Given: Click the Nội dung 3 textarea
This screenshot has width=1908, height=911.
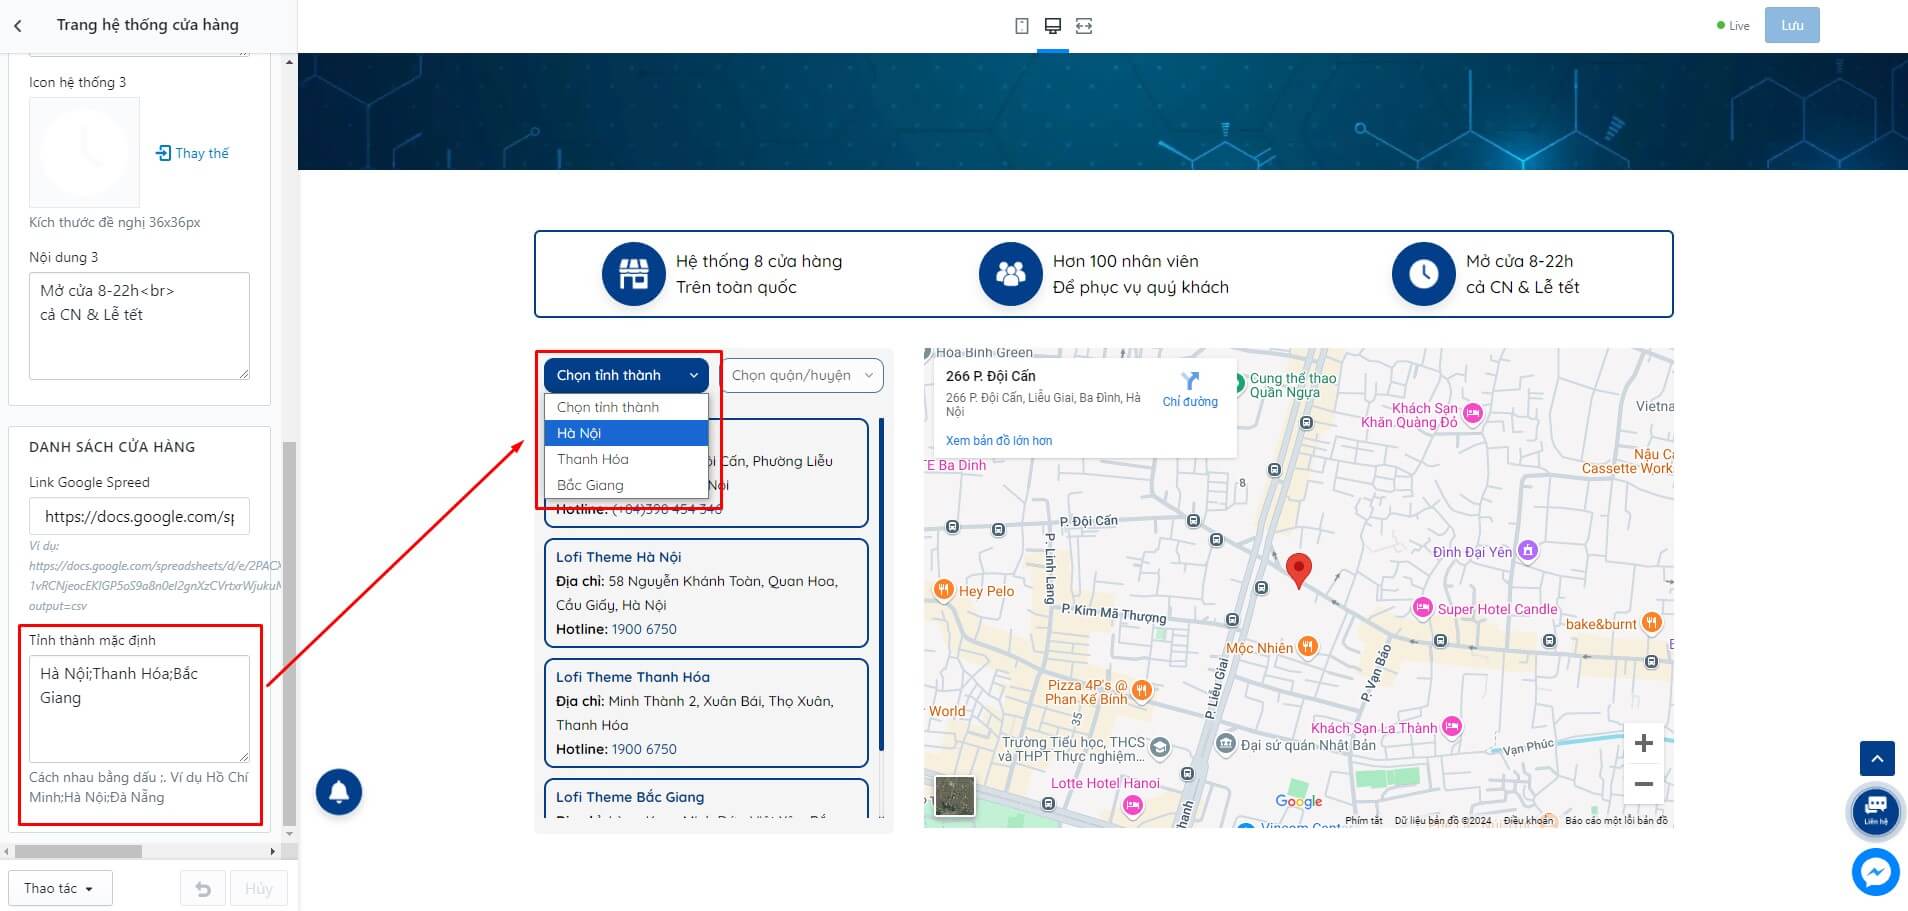Looking at the screenshot, I should pyautogui.click(x=139, y=326).
